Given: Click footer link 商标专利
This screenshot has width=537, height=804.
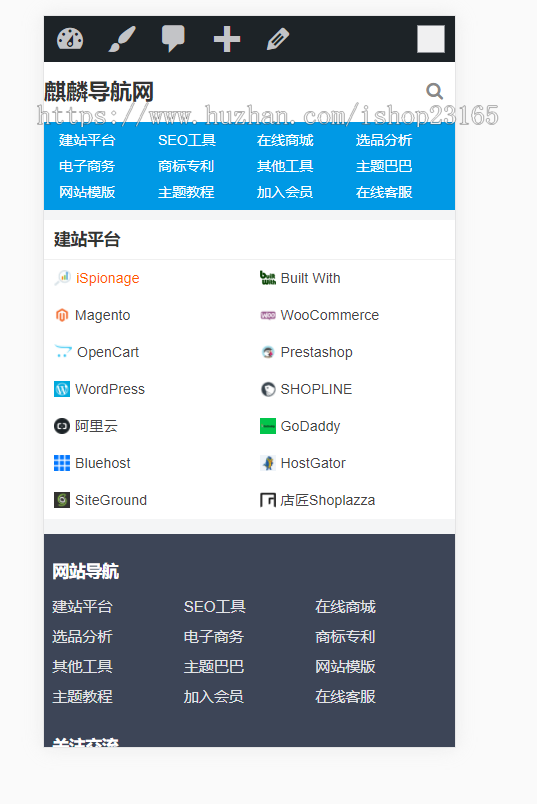Looking at the screenshot, I should pos(346,636).
